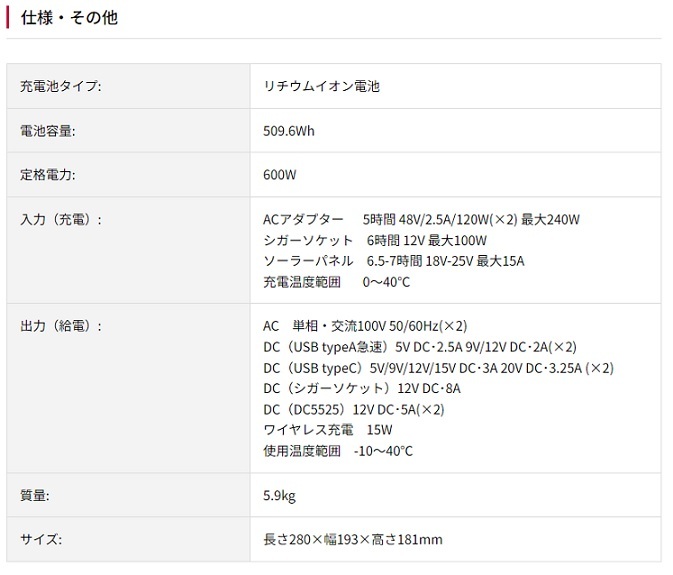Image resolution: width=673 pixels, height=575 pixels.
Task: Select the 電池容量 row label
Action: point(48,131)
